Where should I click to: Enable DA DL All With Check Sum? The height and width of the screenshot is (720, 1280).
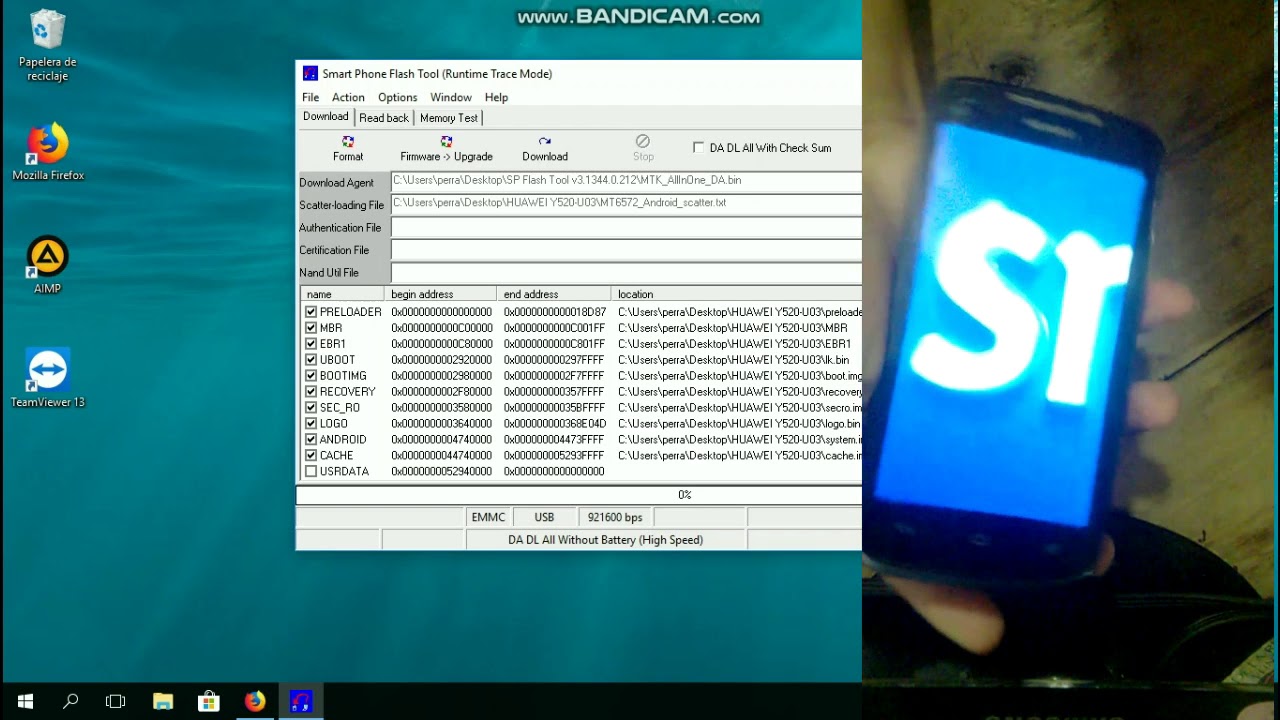(x=698, y=147)
